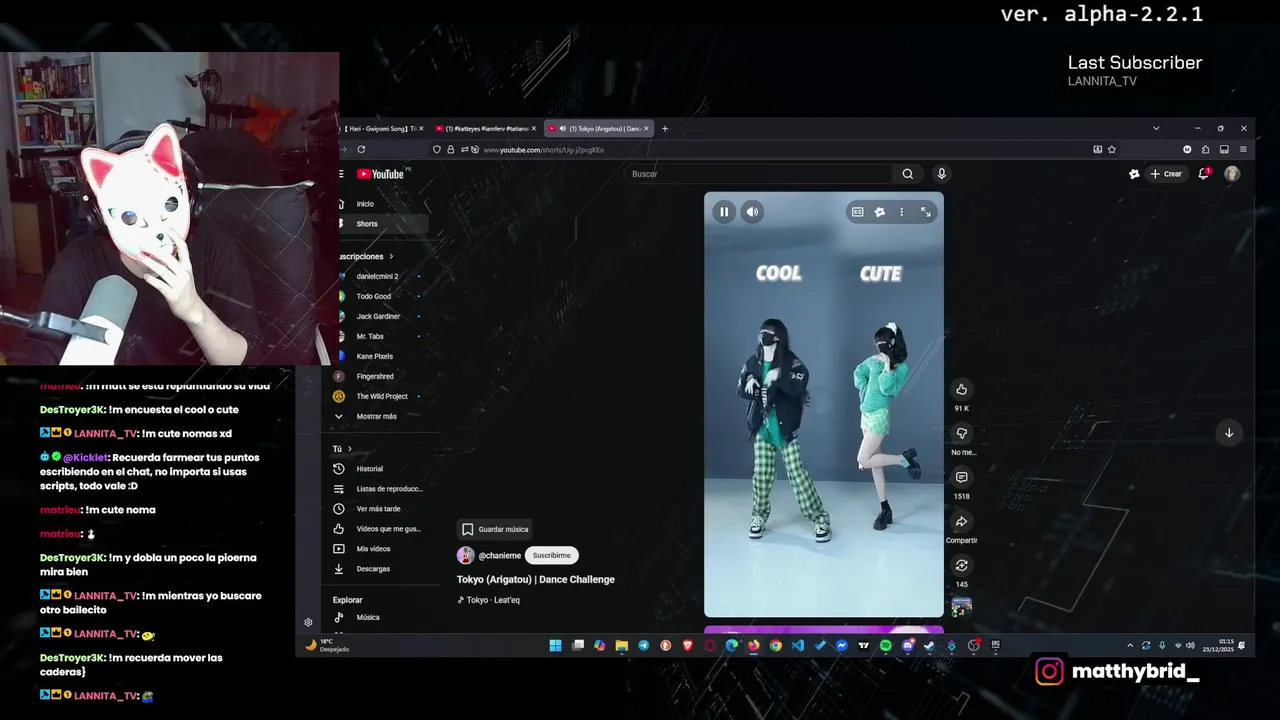1280x720 pixels.
Task: Open Historial in the sidebar
Action: point(370,469)
